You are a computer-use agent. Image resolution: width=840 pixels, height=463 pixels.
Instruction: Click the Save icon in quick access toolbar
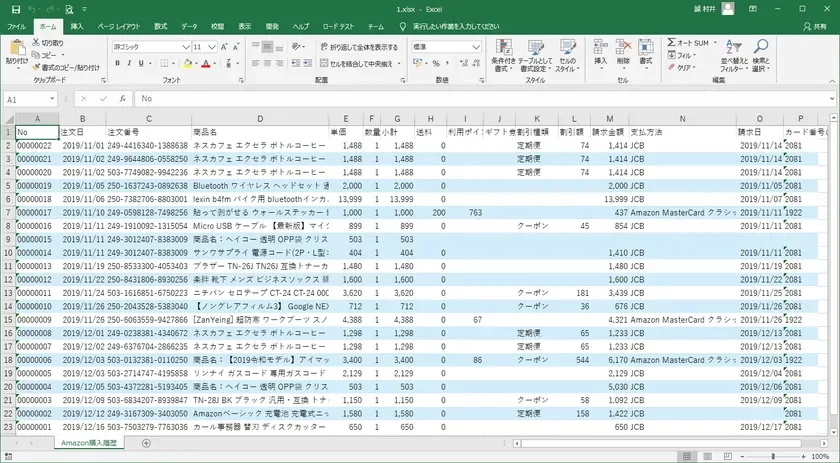(x=16, y=9)
